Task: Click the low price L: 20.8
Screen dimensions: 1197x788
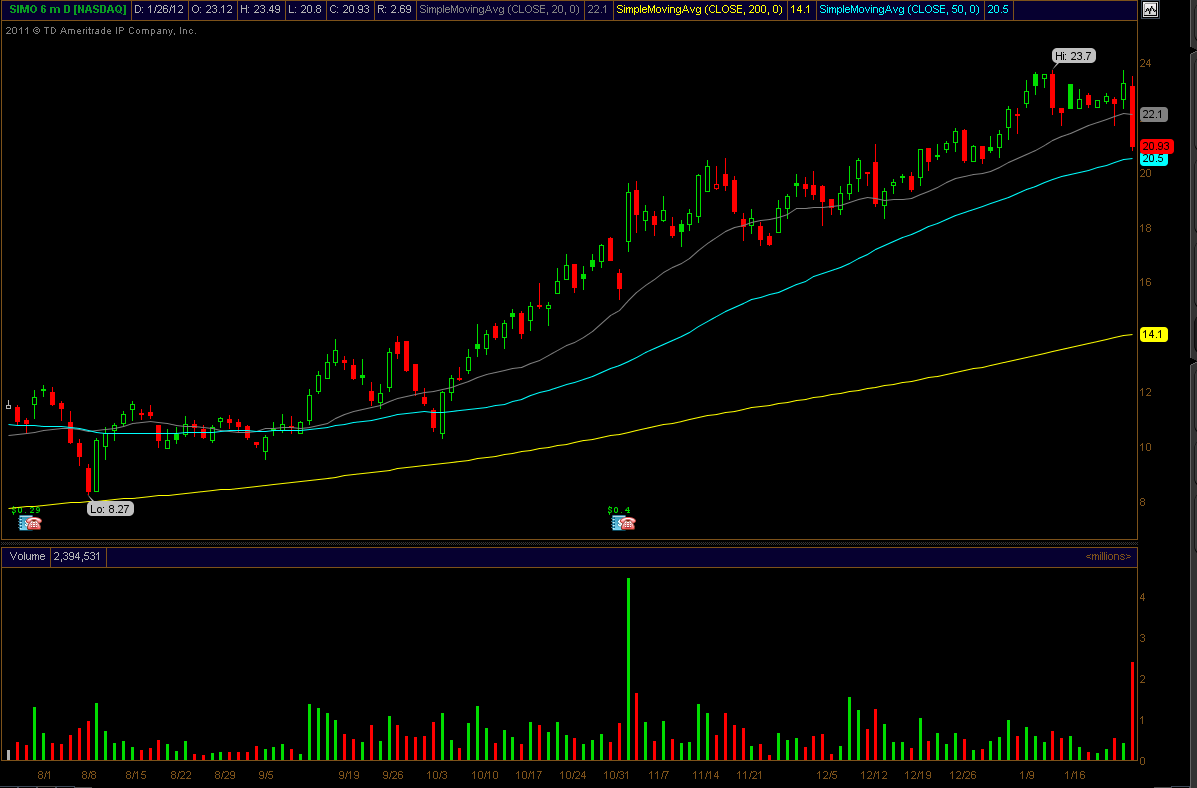Action: coord(305,10)
